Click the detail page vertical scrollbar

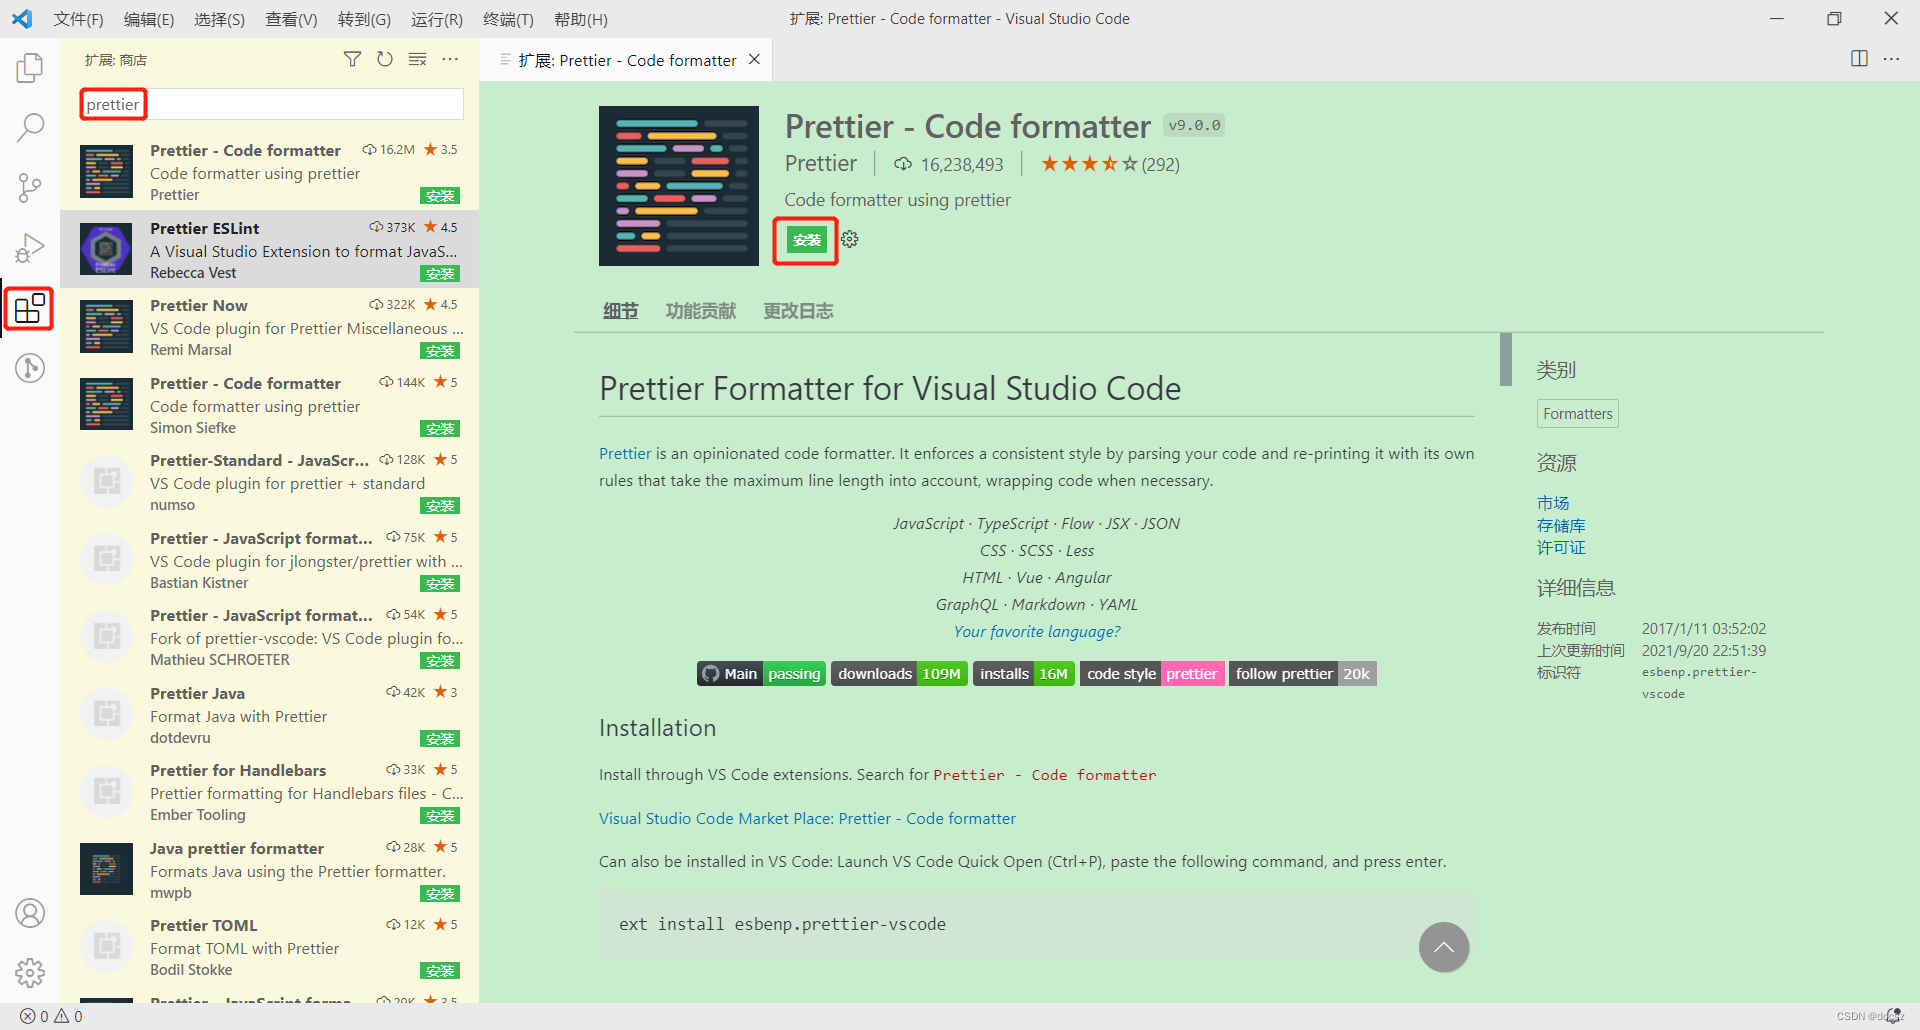click(1505, 359)
